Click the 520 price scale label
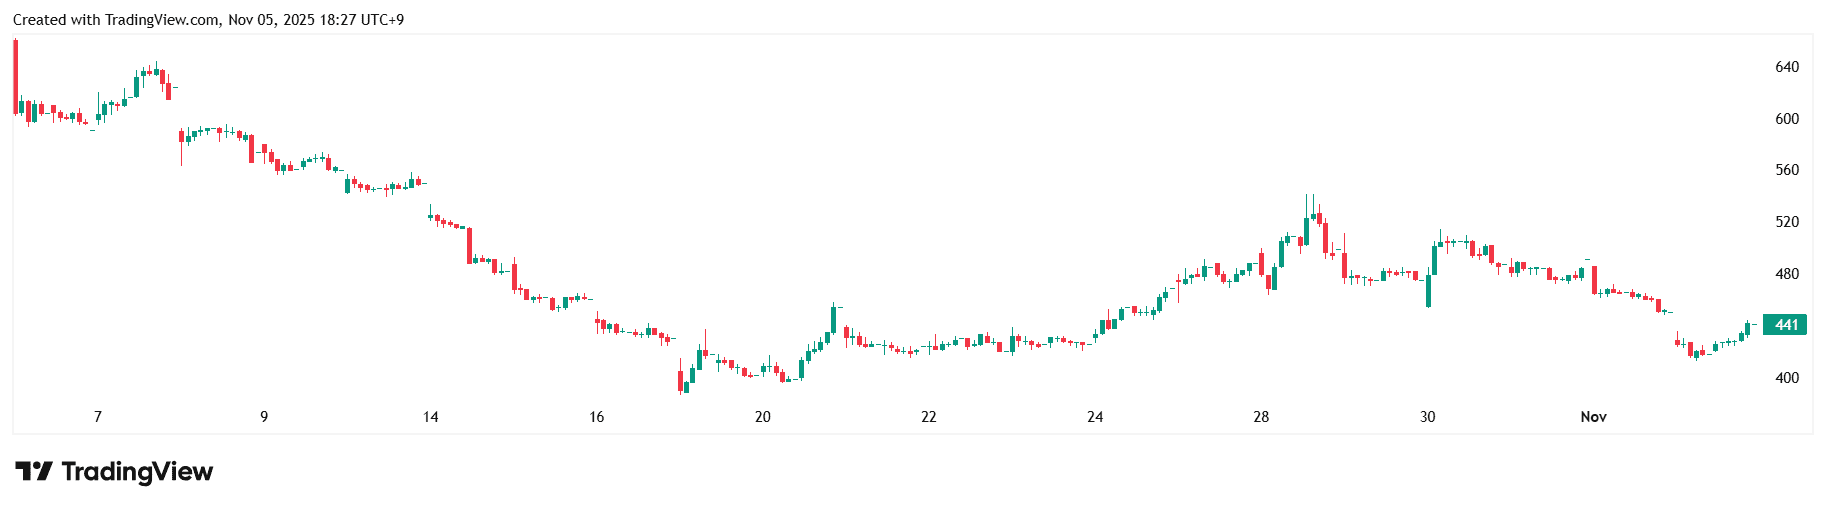1826x509 pixels. point(1786,222)
